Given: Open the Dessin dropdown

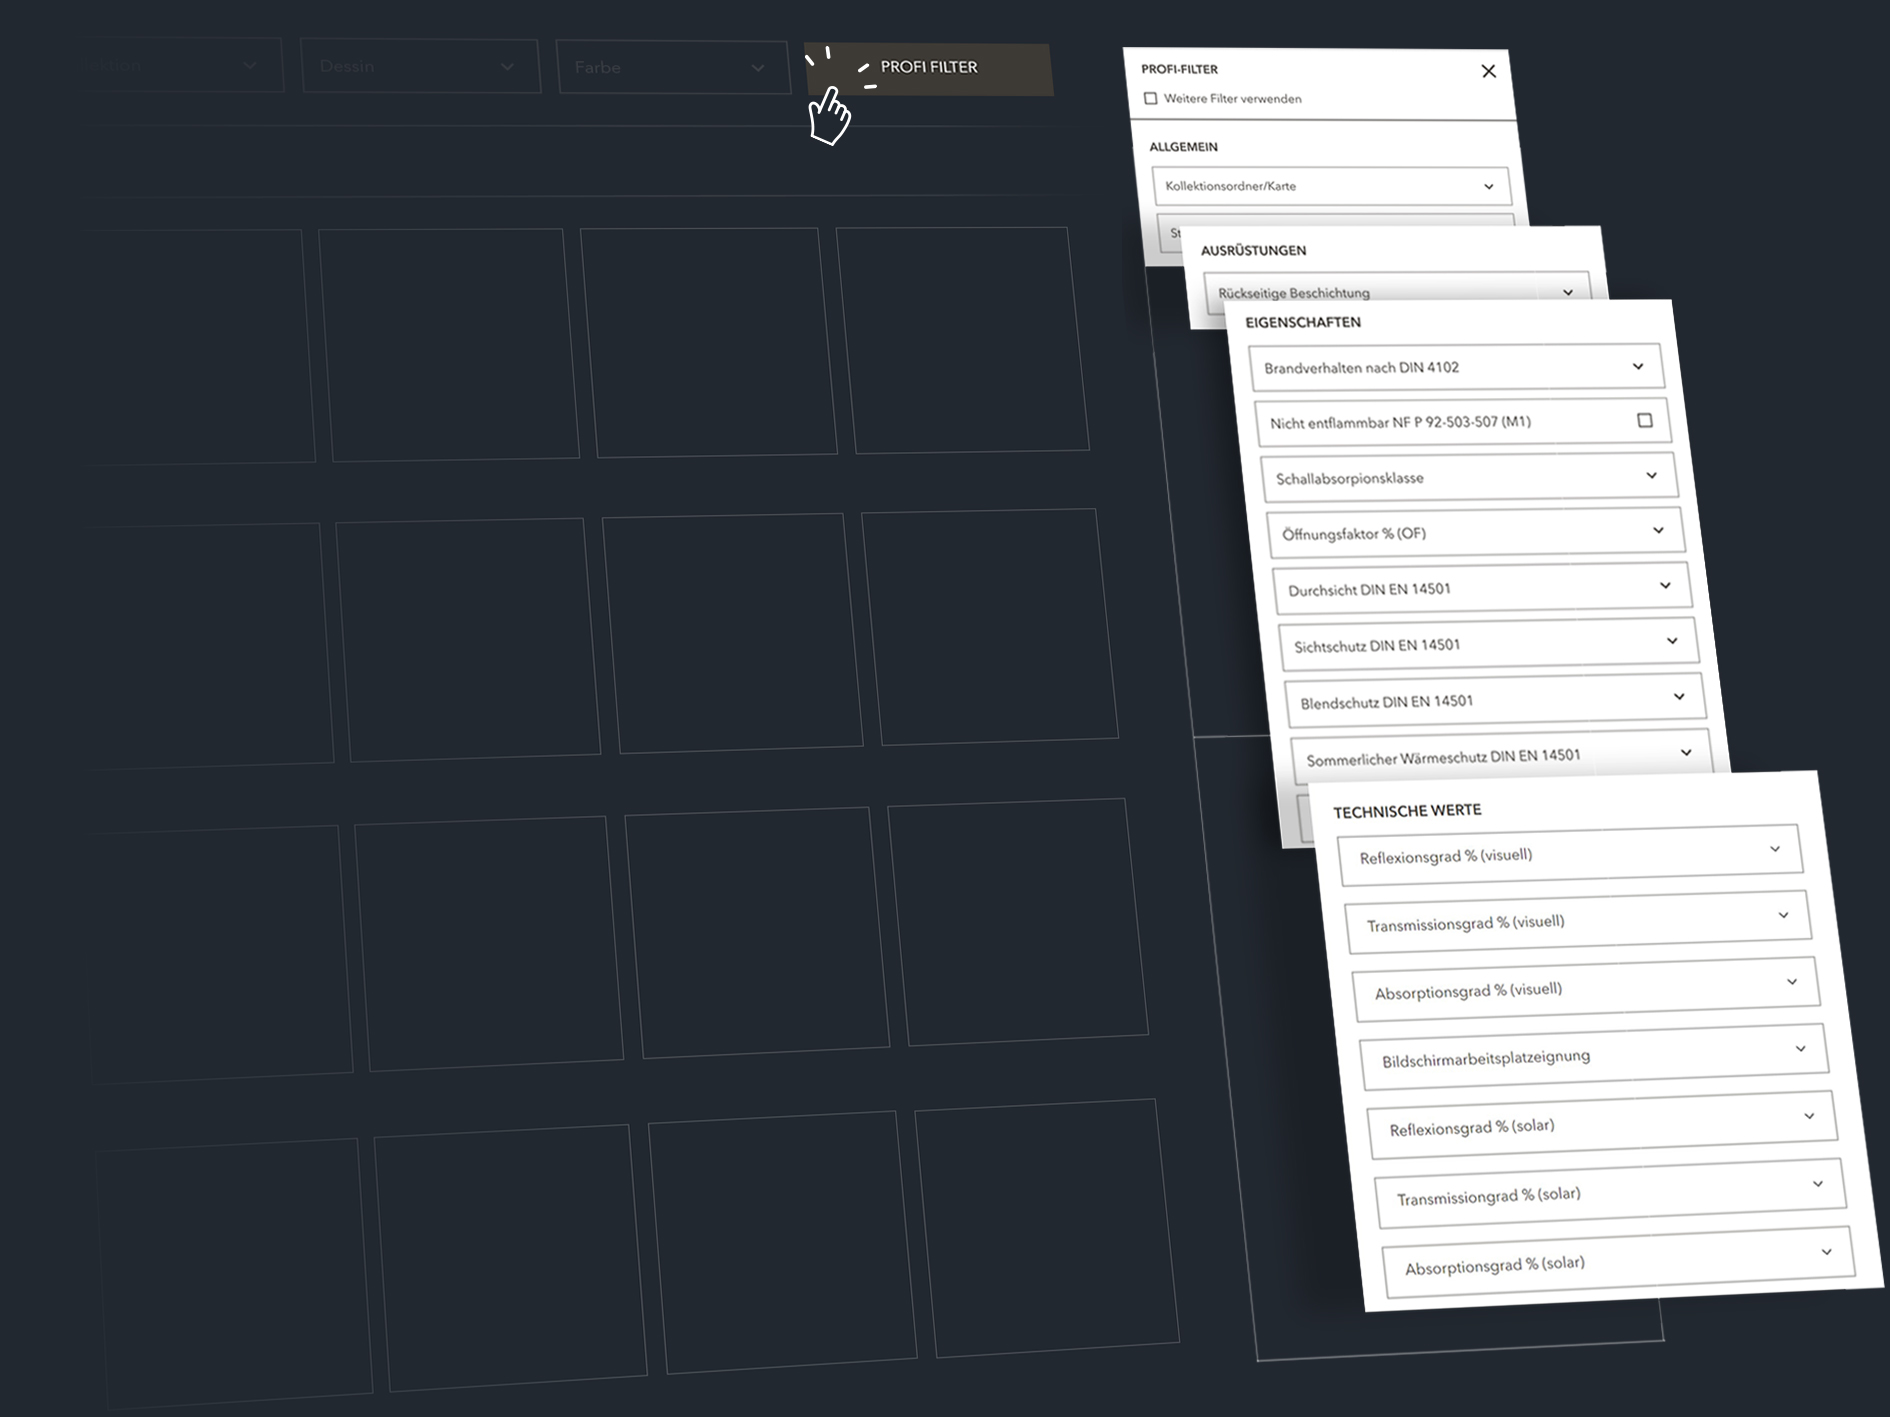Looking at the screenshot, I should click(x=419, y=67).
